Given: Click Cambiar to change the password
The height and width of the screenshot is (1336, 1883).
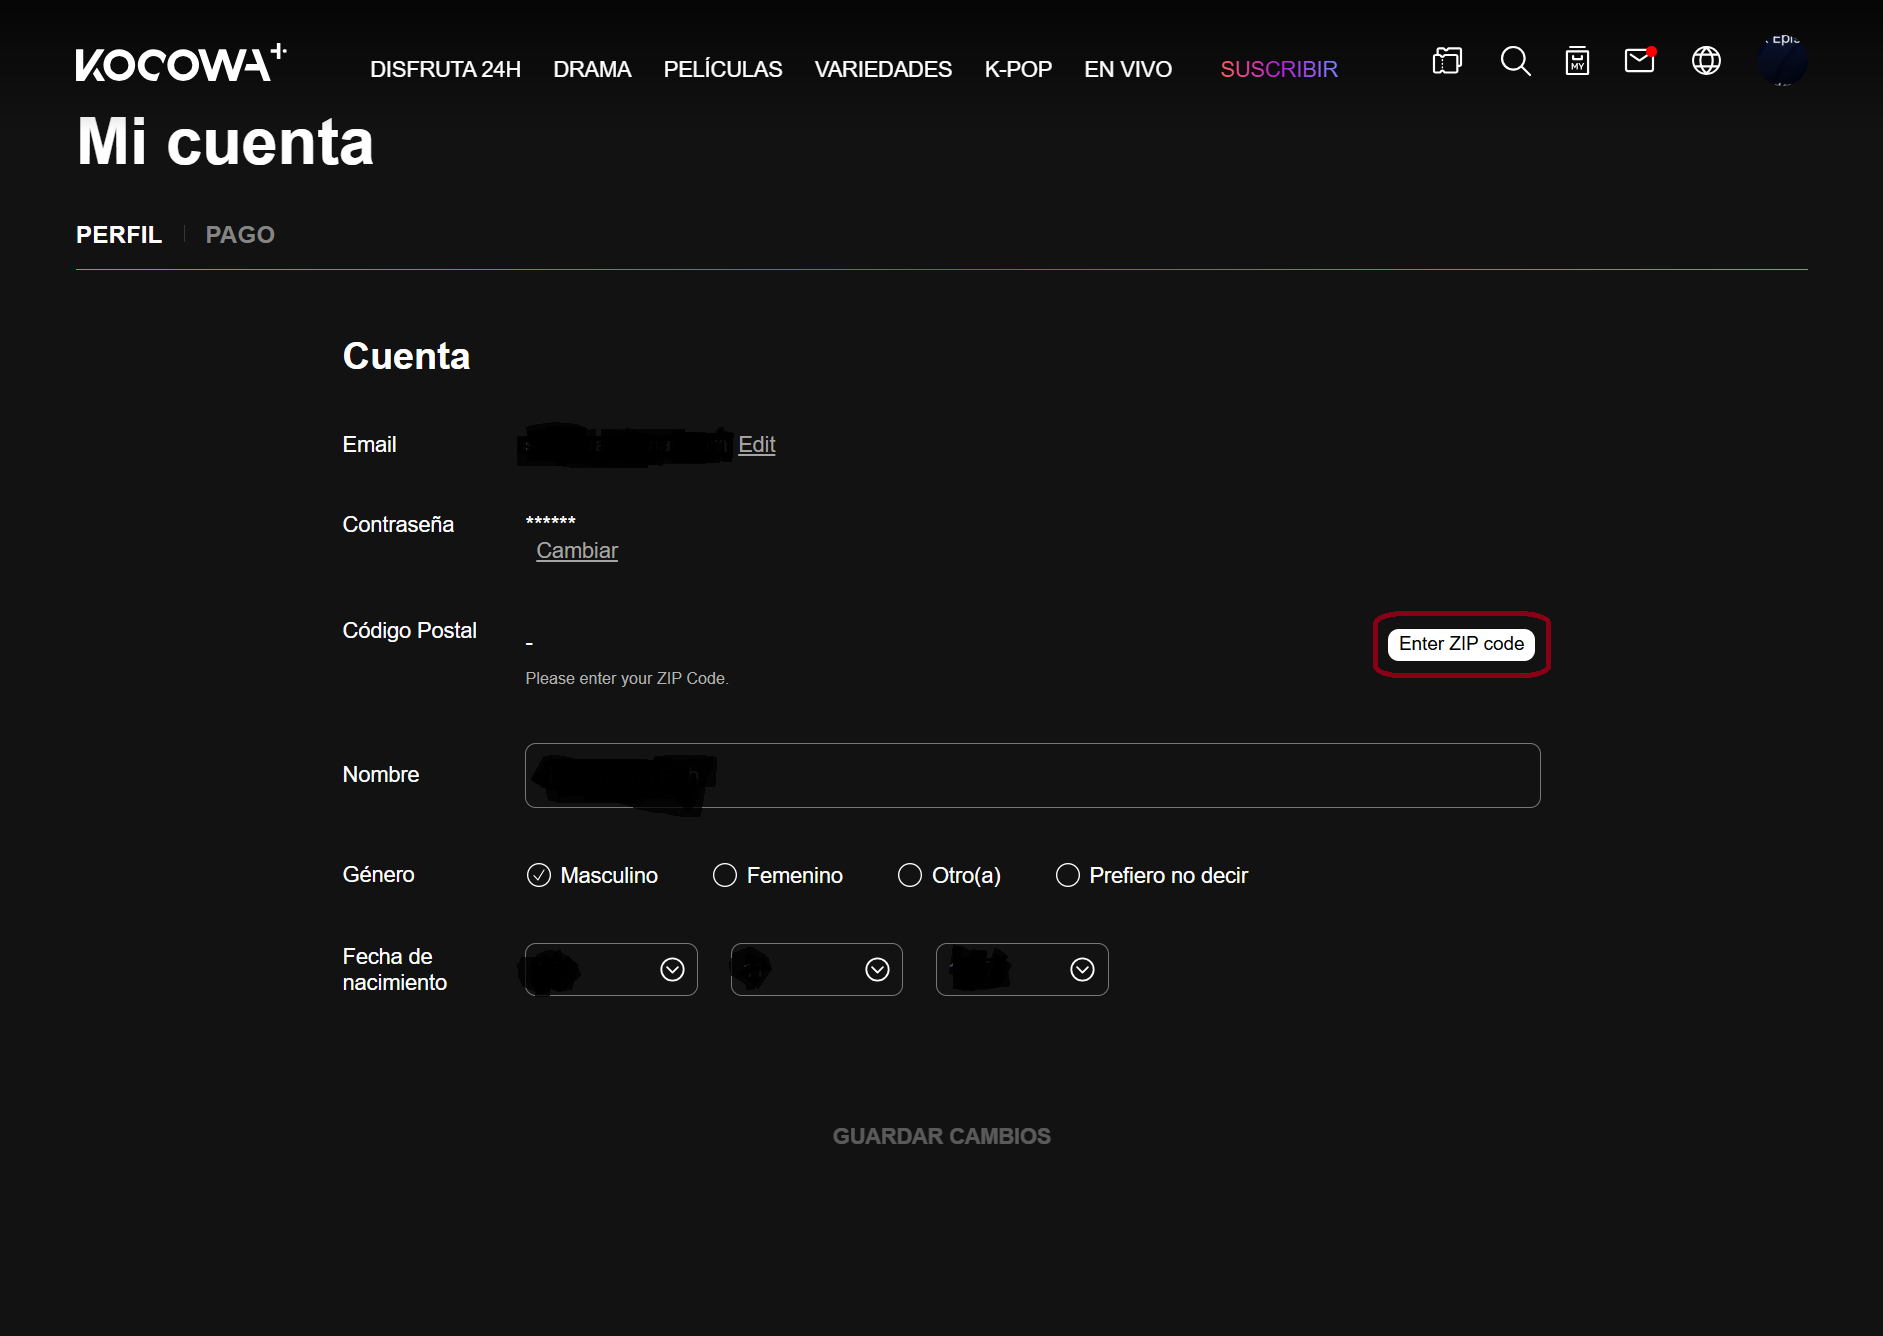Looking at the screenshot, I should point(577,551).
